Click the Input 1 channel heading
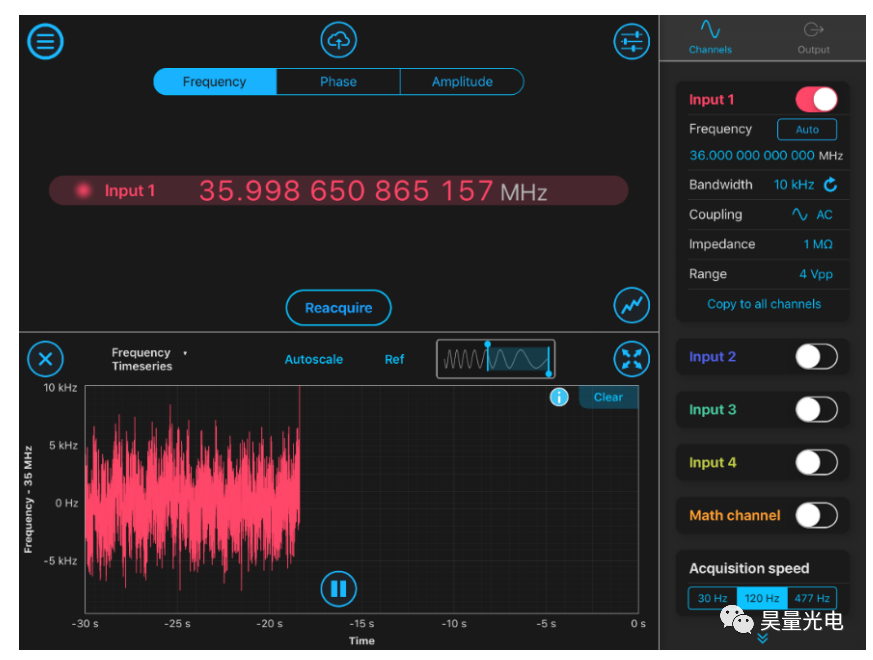This screenshot has width=873, height=660. [x=712, y=100]
